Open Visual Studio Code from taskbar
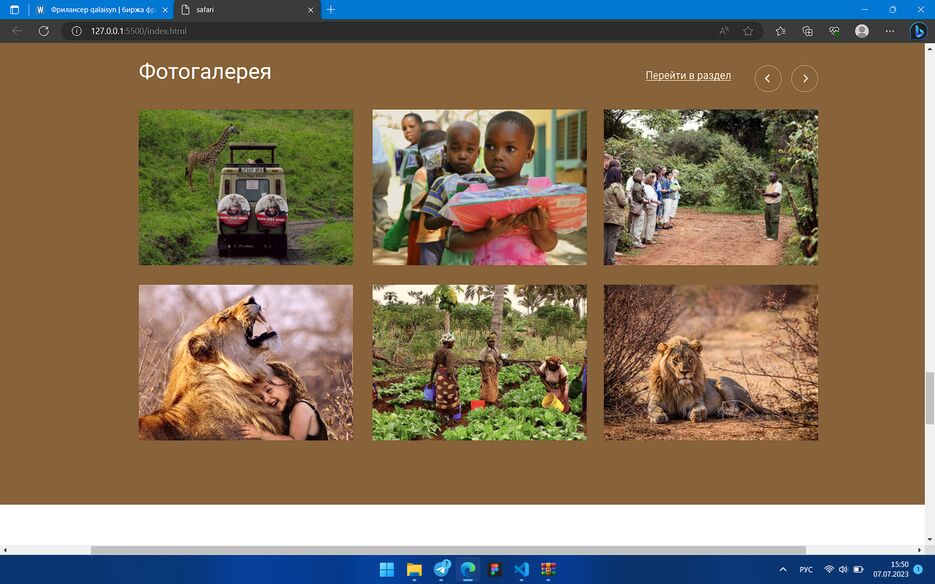935x584 pixels. pyautogui.click(x=521, y=569)
